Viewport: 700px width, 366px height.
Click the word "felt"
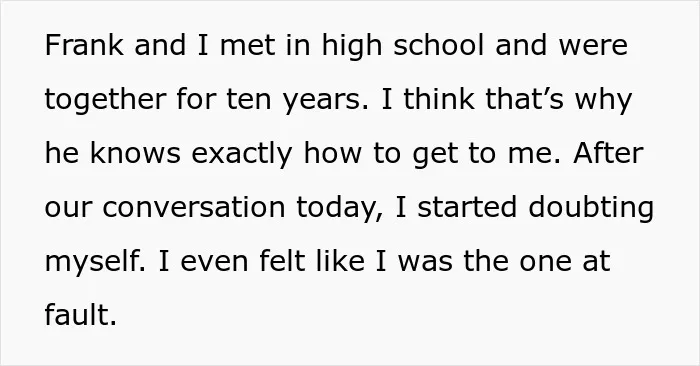(282, 261)
